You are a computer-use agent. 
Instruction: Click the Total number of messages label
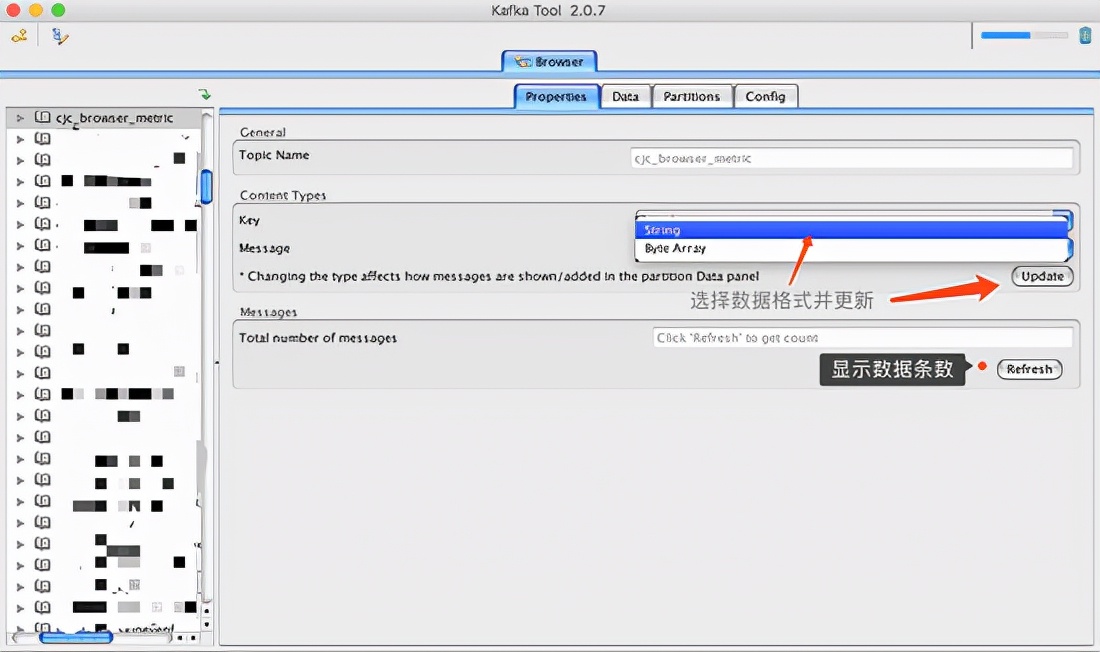[x=318, y=338]
